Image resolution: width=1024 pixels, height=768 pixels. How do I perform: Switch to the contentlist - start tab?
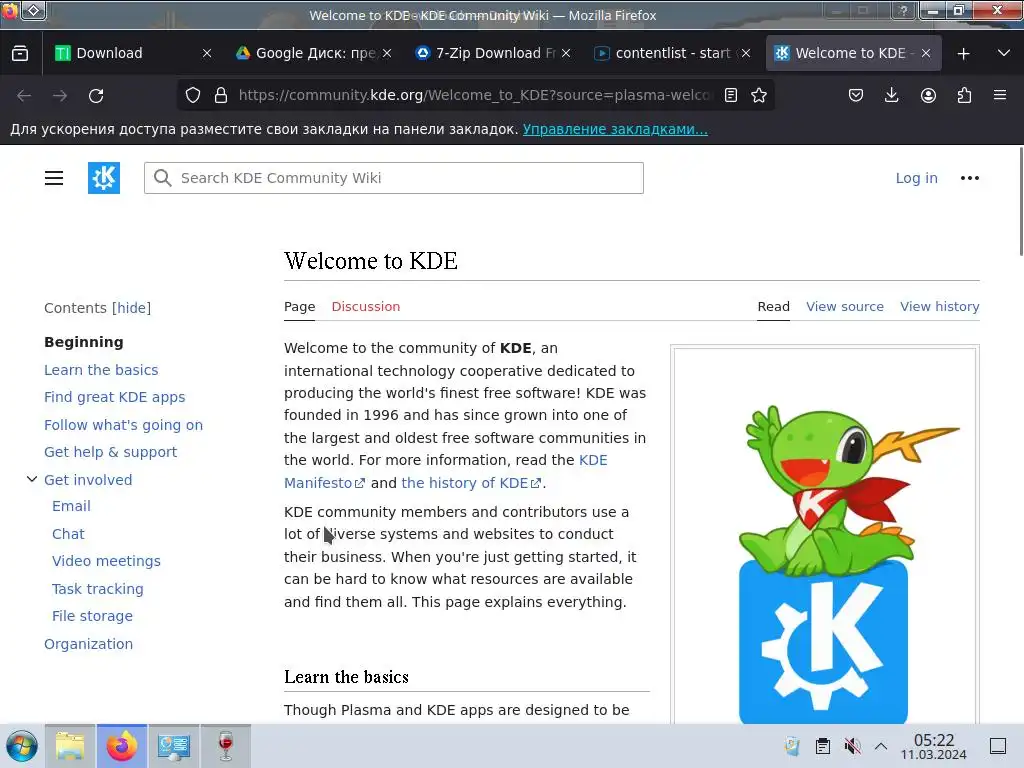point(665,53)
